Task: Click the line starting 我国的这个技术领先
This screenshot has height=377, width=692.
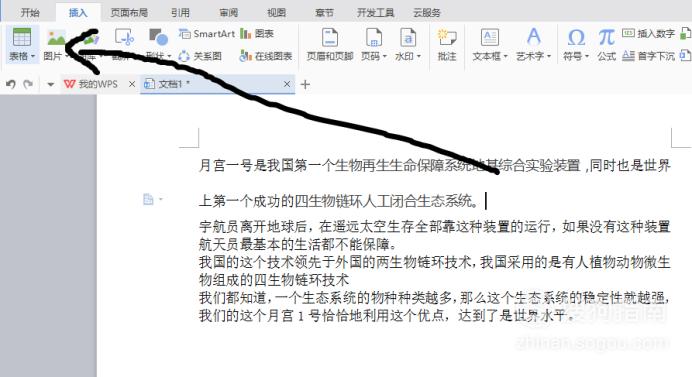Action: click(435, 262)
